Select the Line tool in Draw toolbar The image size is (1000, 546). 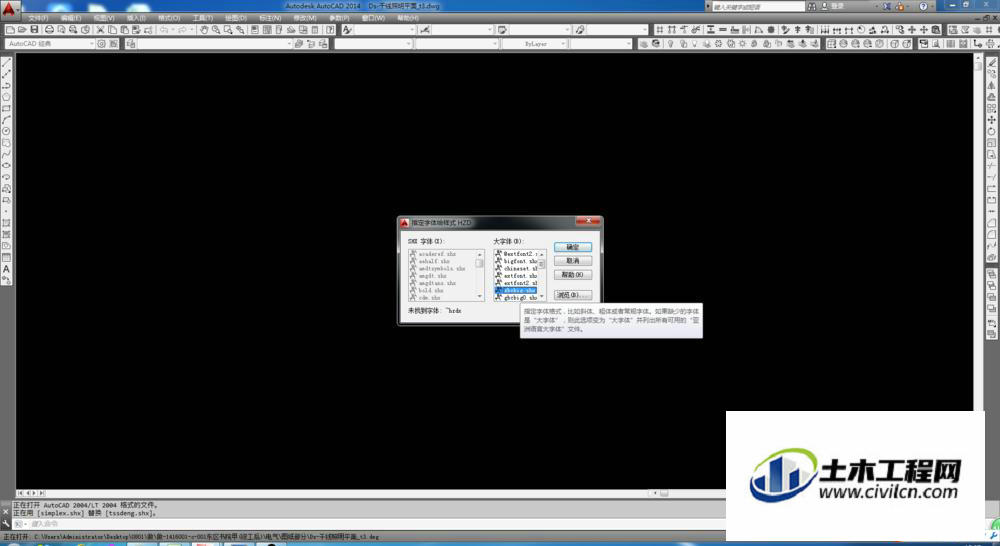pos(6,62)
